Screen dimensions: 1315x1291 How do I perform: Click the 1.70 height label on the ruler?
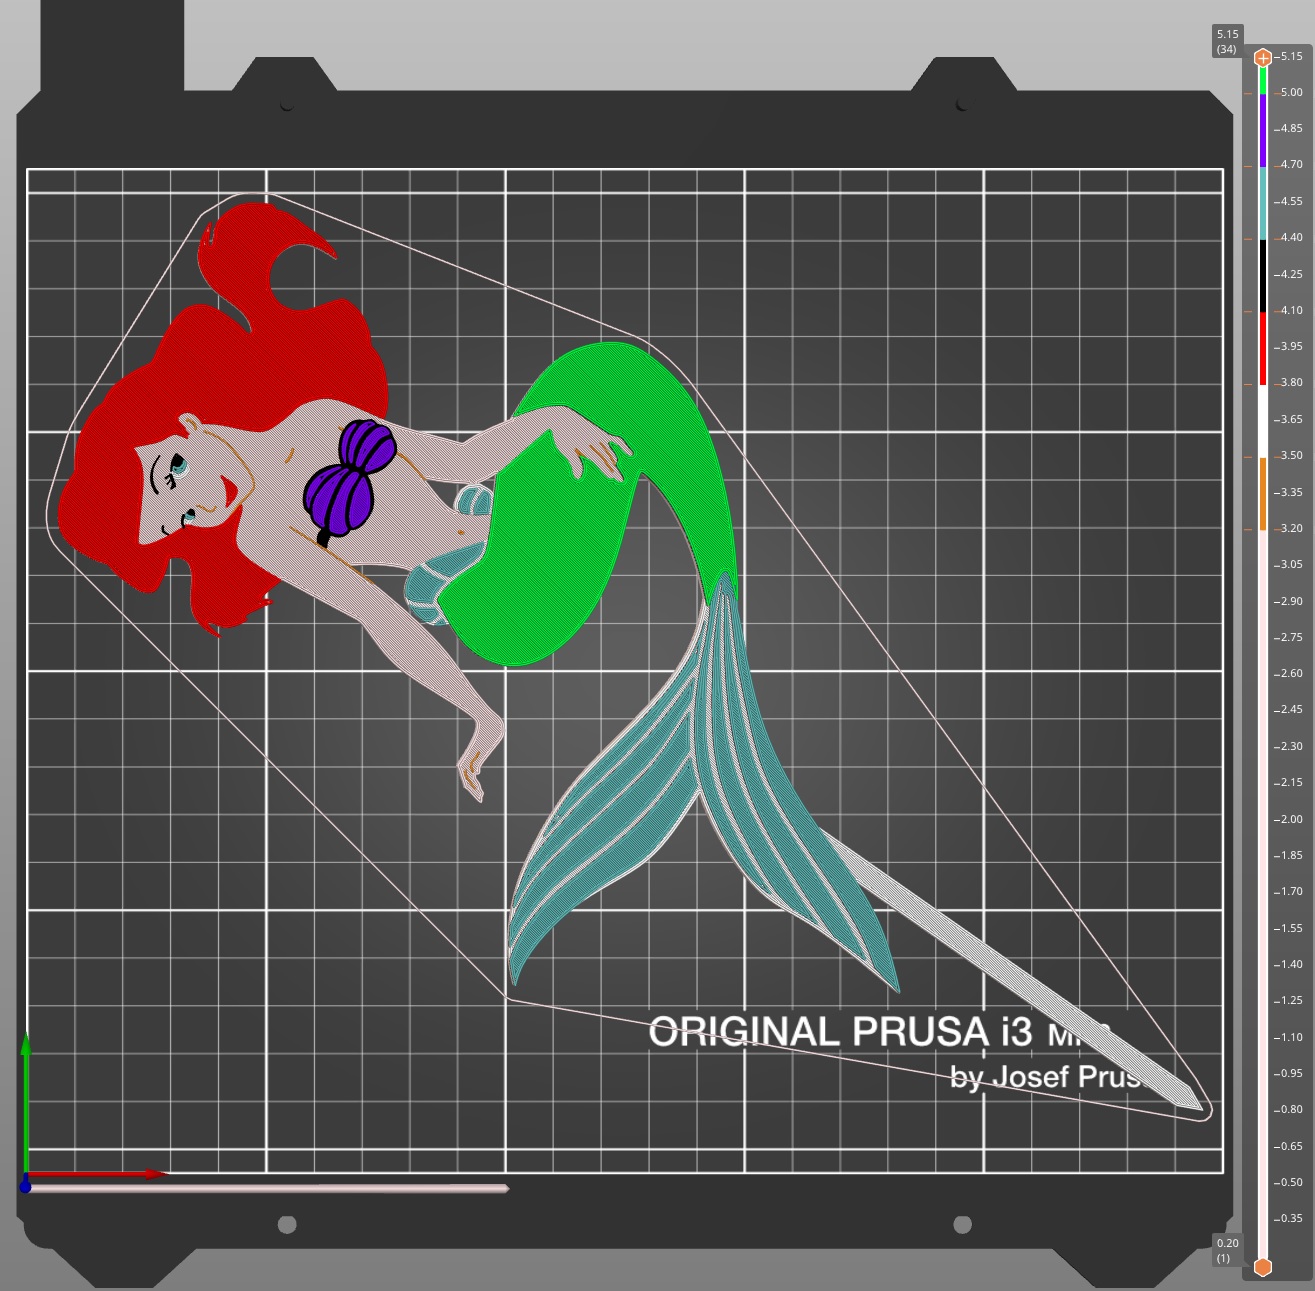coord(1291,891)
